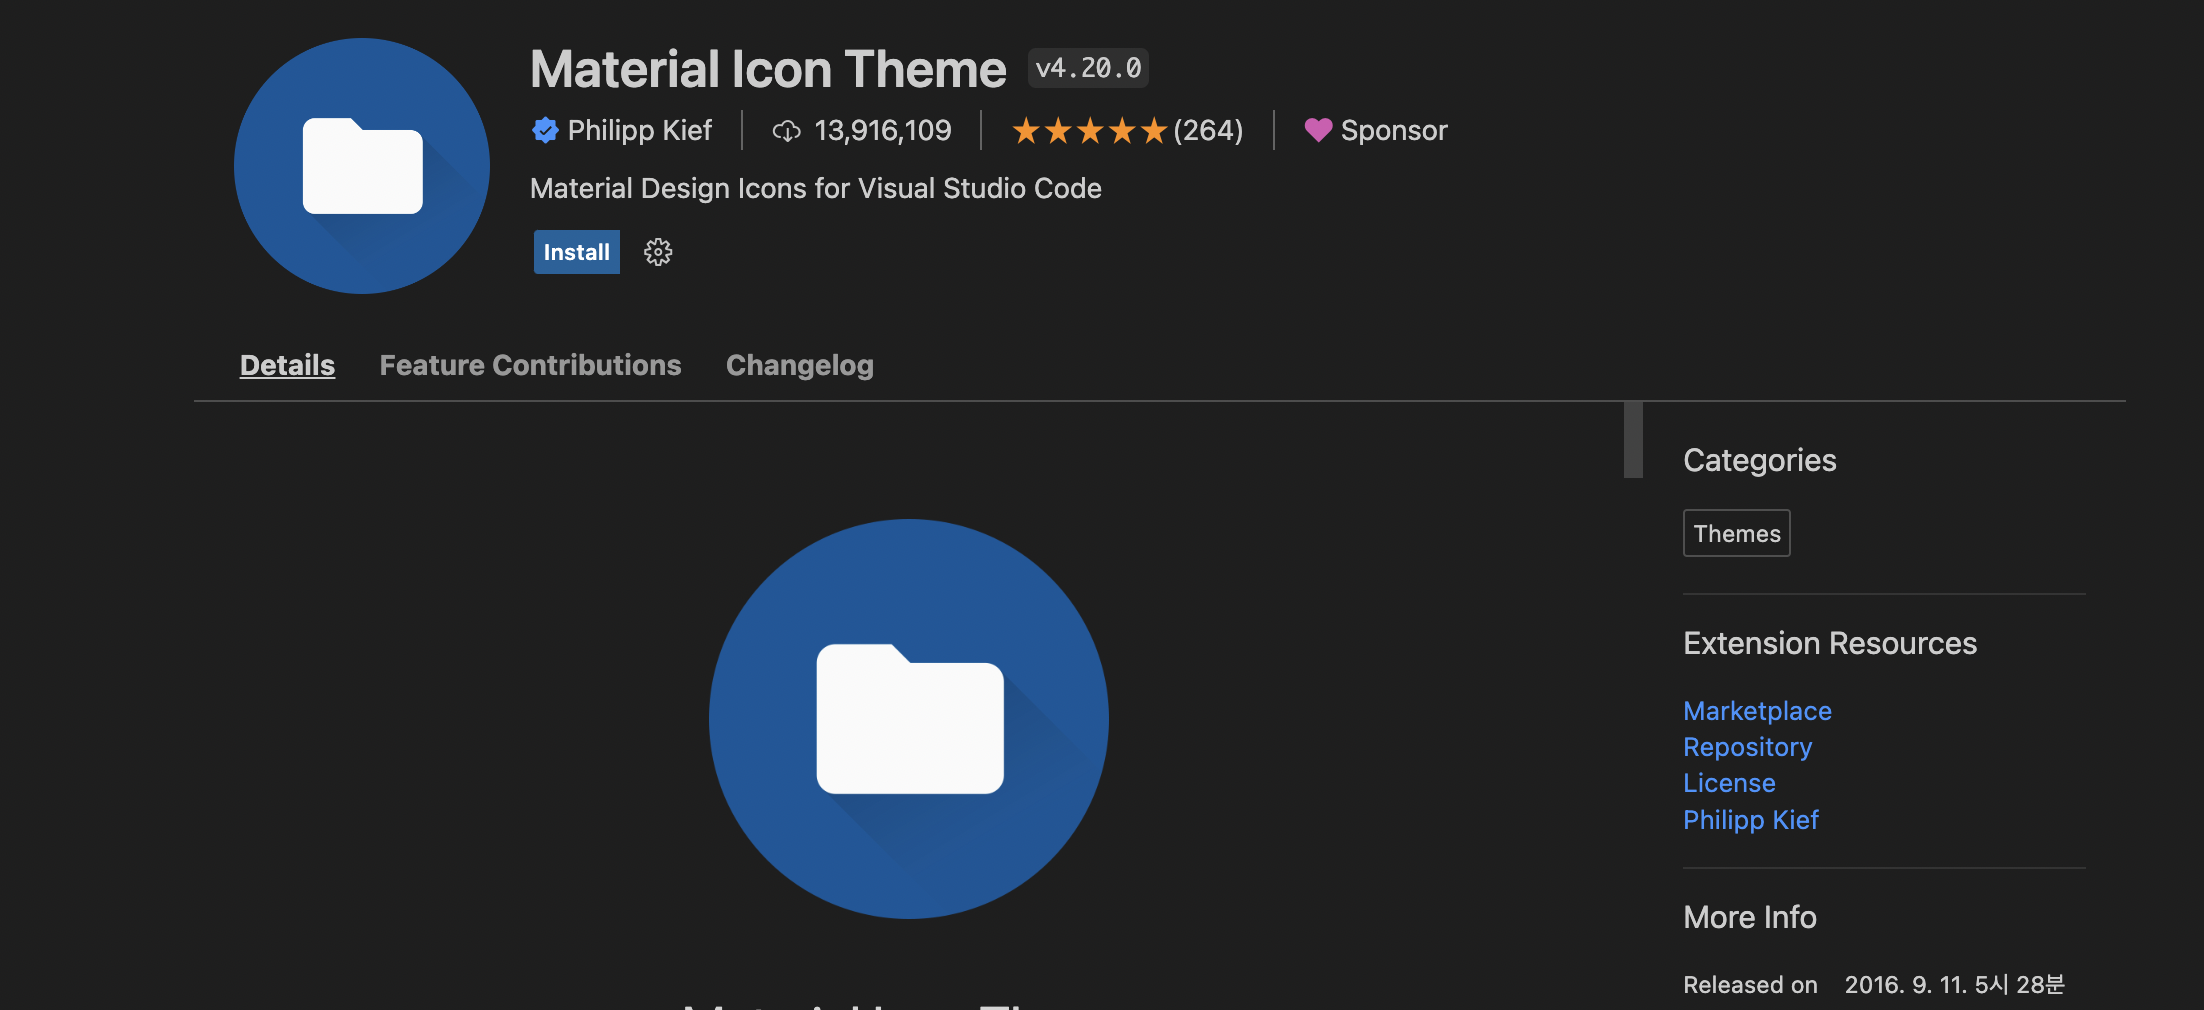Click the Sponsor link text
This screenshot has height=1010, width=2204.
1394,130
